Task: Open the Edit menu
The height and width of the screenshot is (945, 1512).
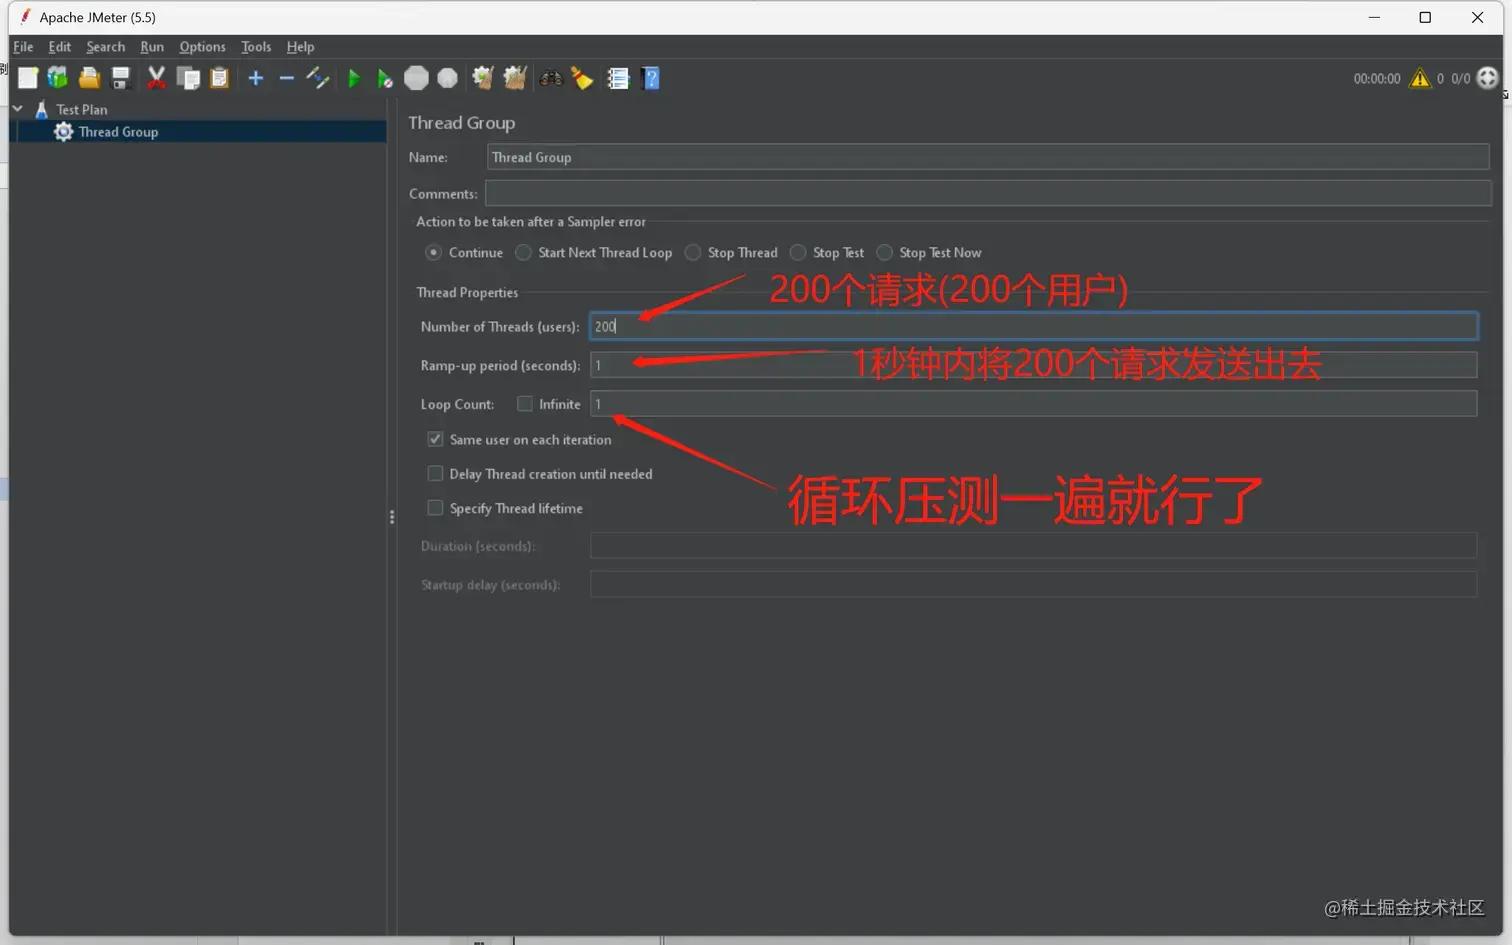Action: [60, 47]
